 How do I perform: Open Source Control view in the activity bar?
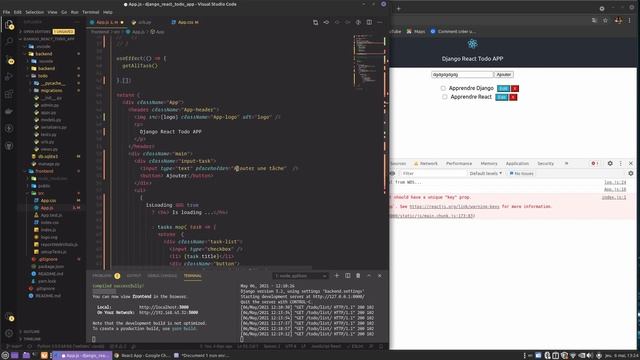coord(10,61)
